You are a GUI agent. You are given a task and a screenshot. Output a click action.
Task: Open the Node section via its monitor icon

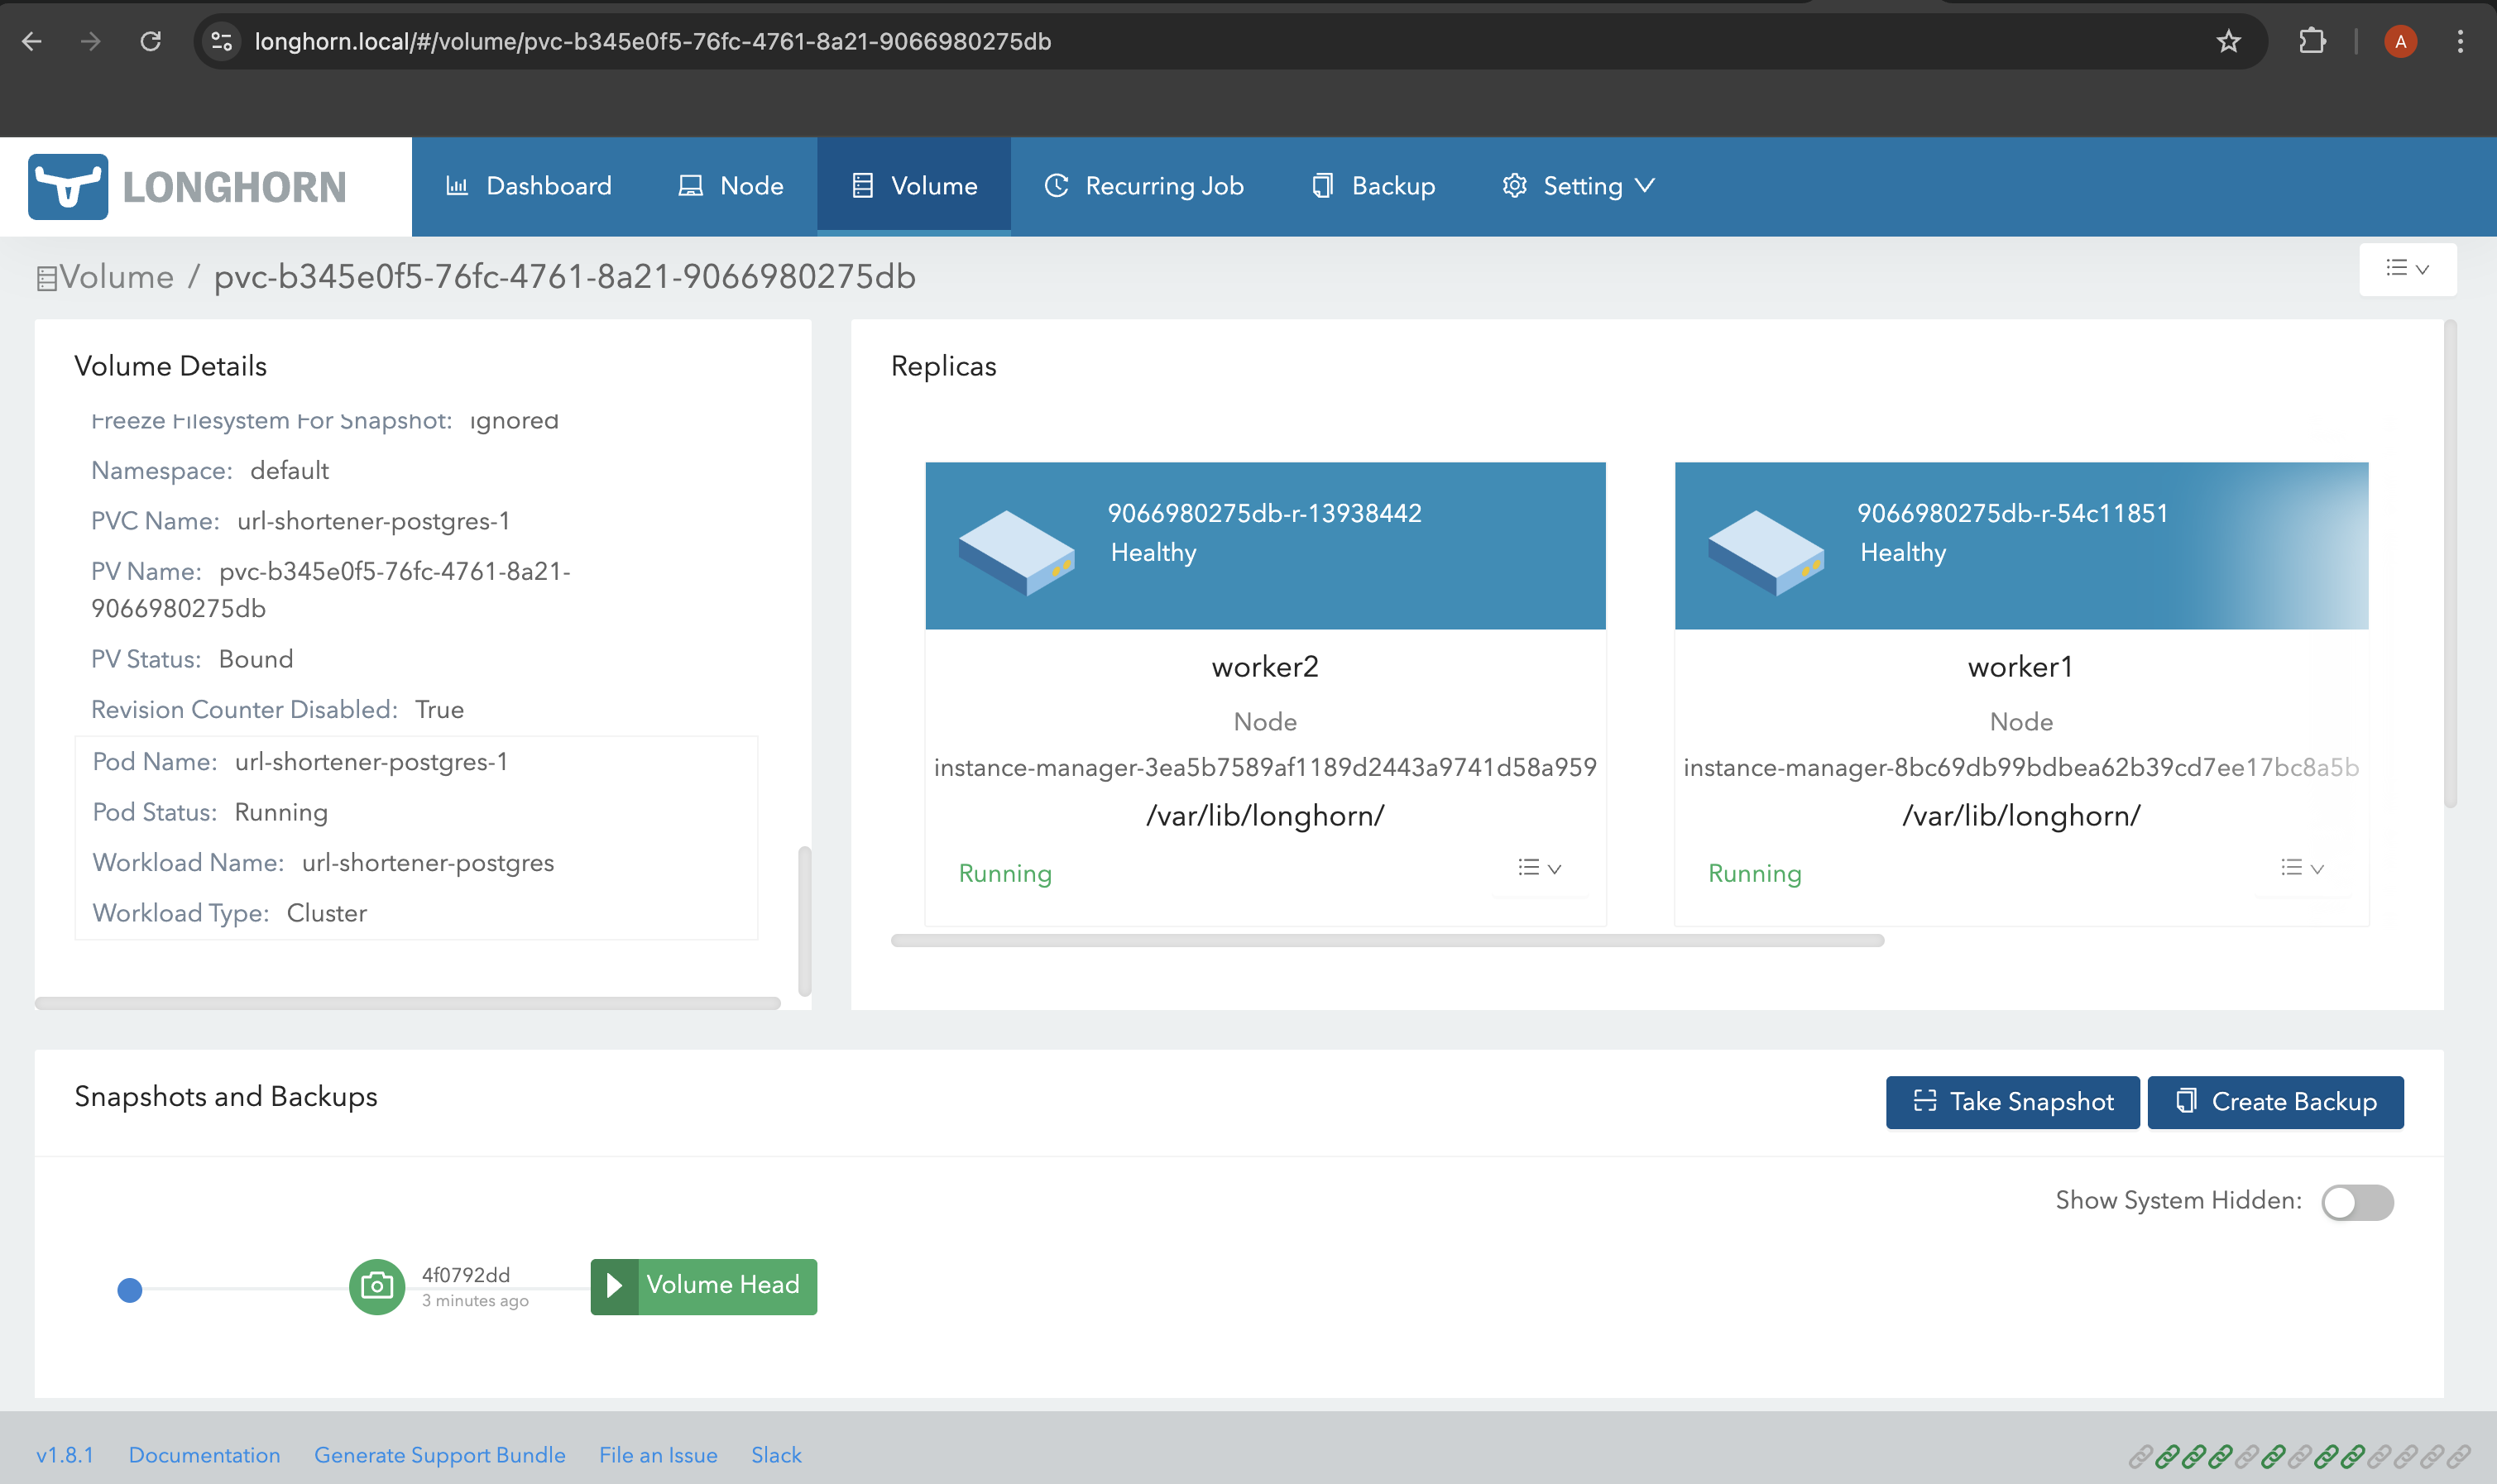[689, 185]
